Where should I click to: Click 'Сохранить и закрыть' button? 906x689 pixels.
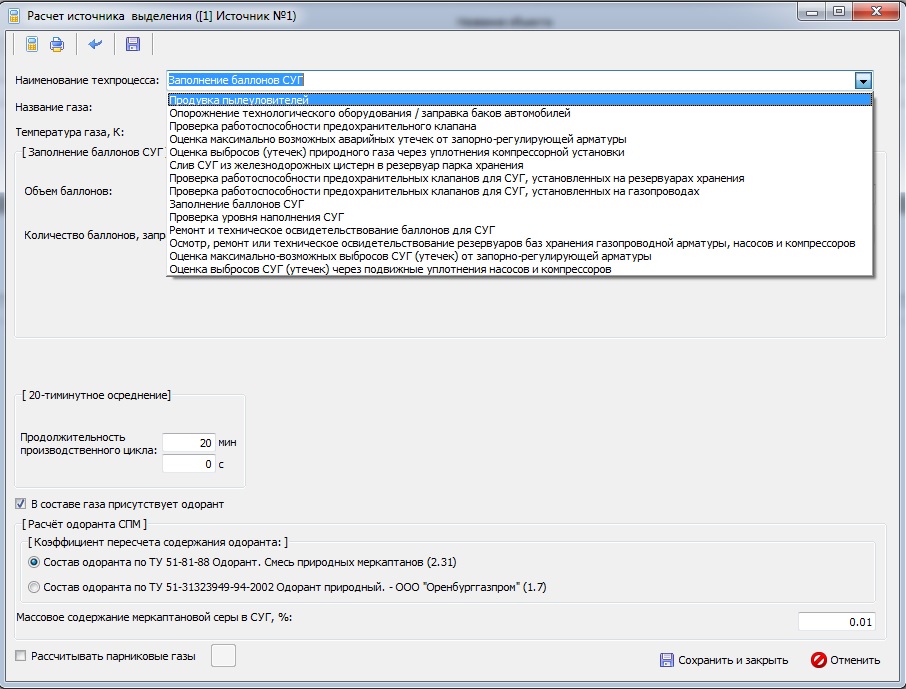click(724, 660)
